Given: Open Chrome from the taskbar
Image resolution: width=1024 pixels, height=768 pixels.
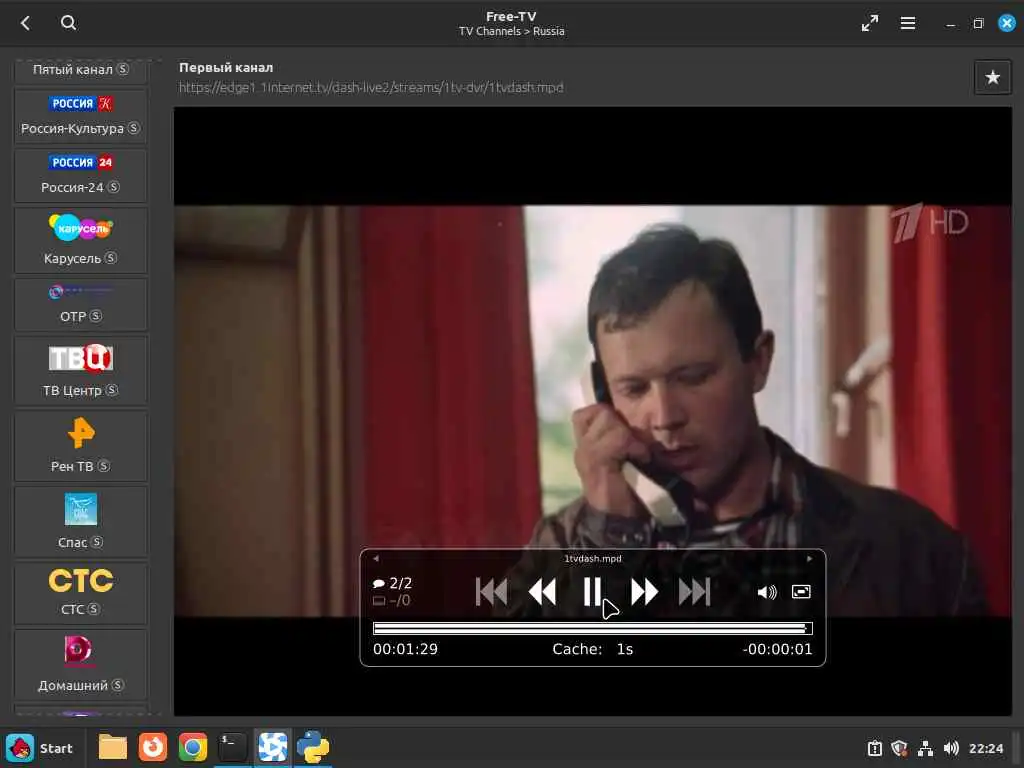Looking at the screenshot, I should coord(193,747).
